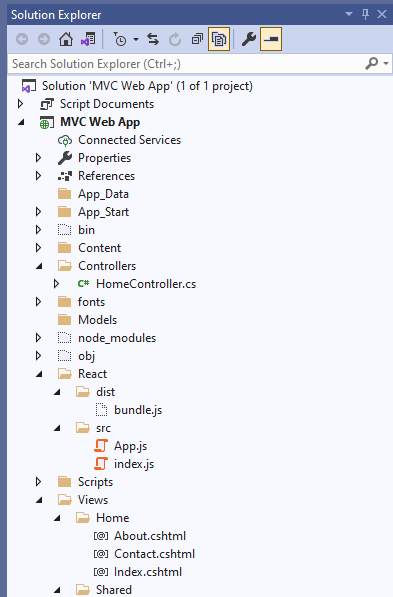Viewport: 393px width, 597px height.
Task: Select About.cshtml file
Action: pyautogui.click(x=150, y=536)
